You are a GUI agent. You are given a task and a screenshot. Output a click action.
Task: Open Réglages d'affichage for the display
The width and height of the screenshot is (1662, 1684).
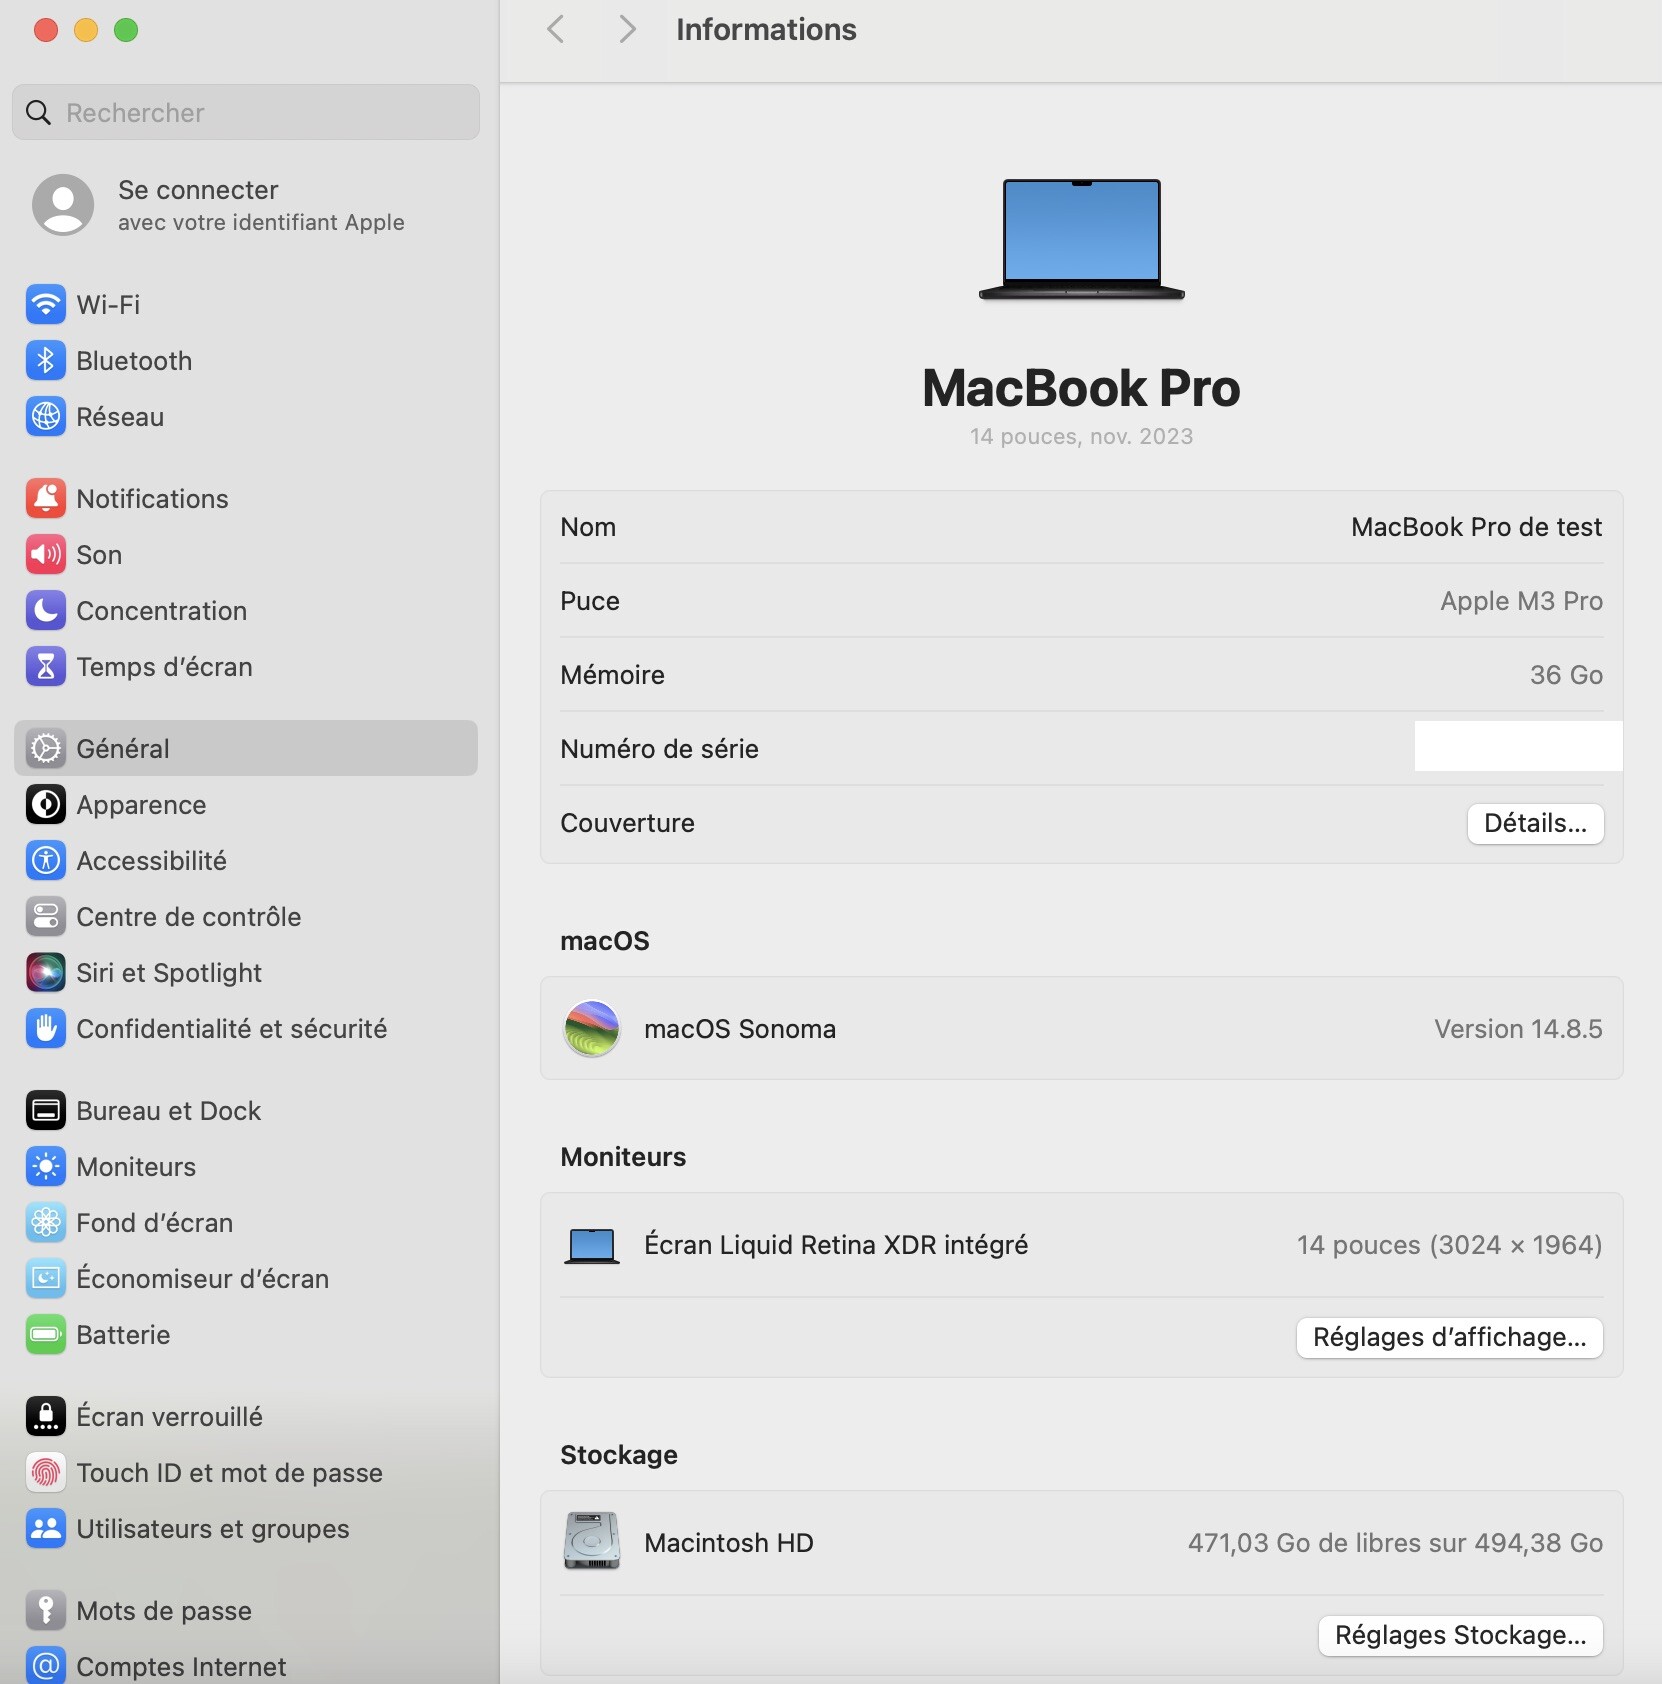point(1448,1337)
